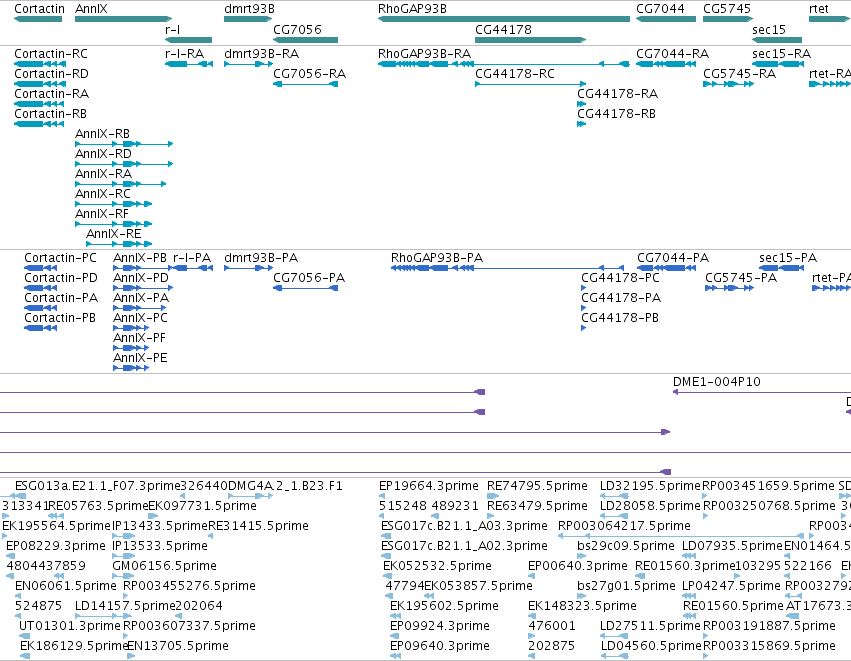Select the AnnIX-RB transcript label
The width and height of the screenshot is (851, 661).
tap(102, 134)
